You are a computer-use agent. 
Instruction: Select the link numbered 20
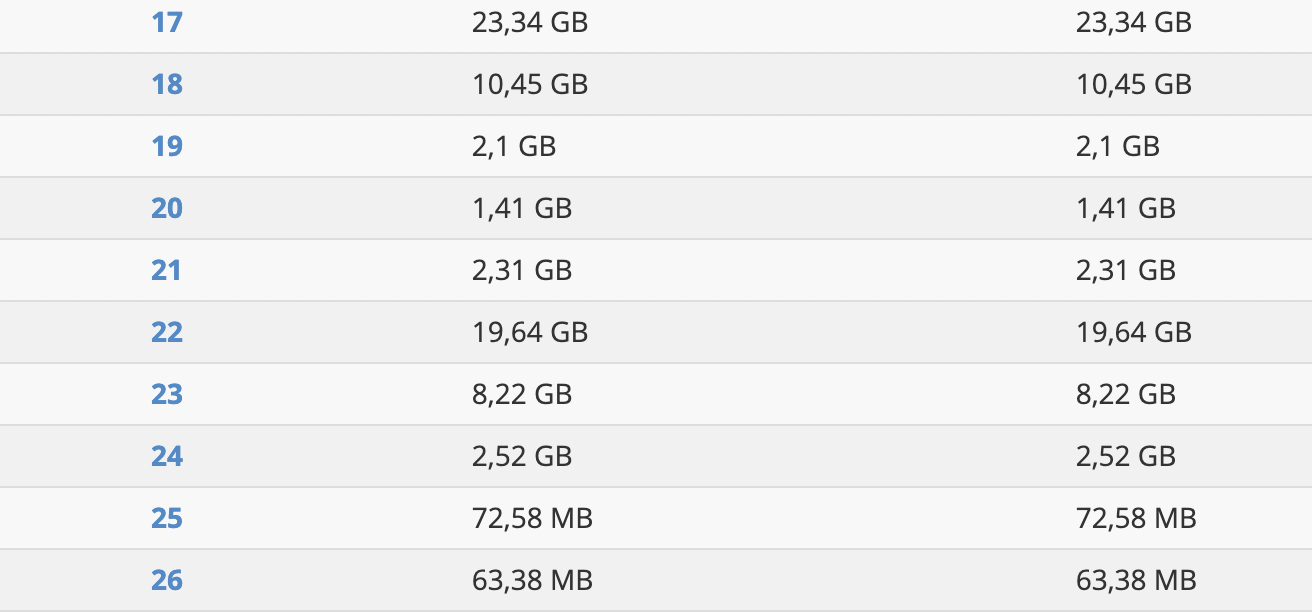167,208
